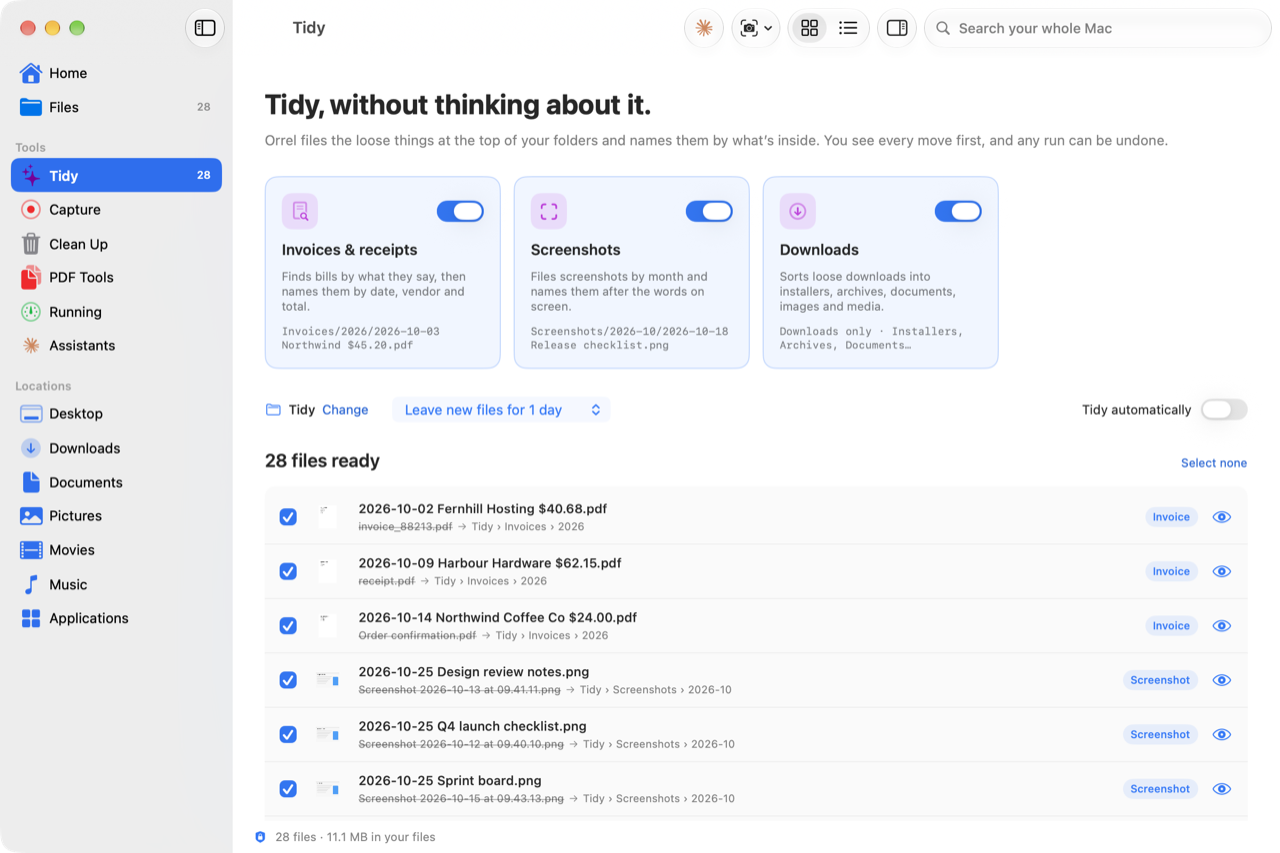Preview Q4 launch checklist via eye icon
This screenshot has height=853, width=1280.
[x=1221, y=734]
